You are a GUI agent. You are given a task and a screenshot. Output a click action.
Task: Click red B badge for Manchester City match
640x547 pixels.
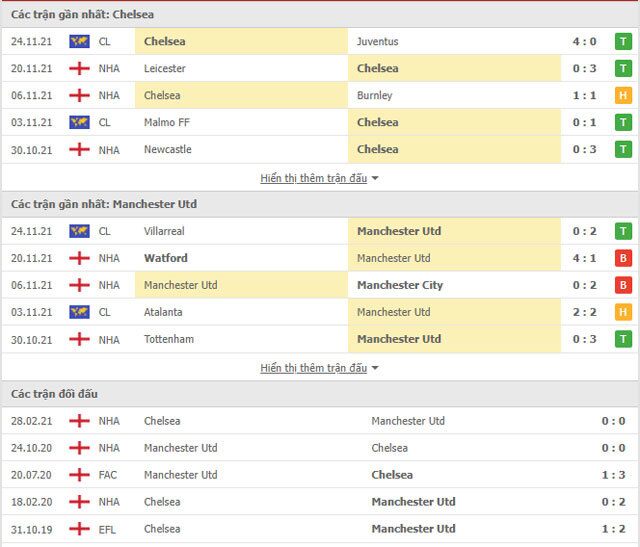click(x=623, y=285)
